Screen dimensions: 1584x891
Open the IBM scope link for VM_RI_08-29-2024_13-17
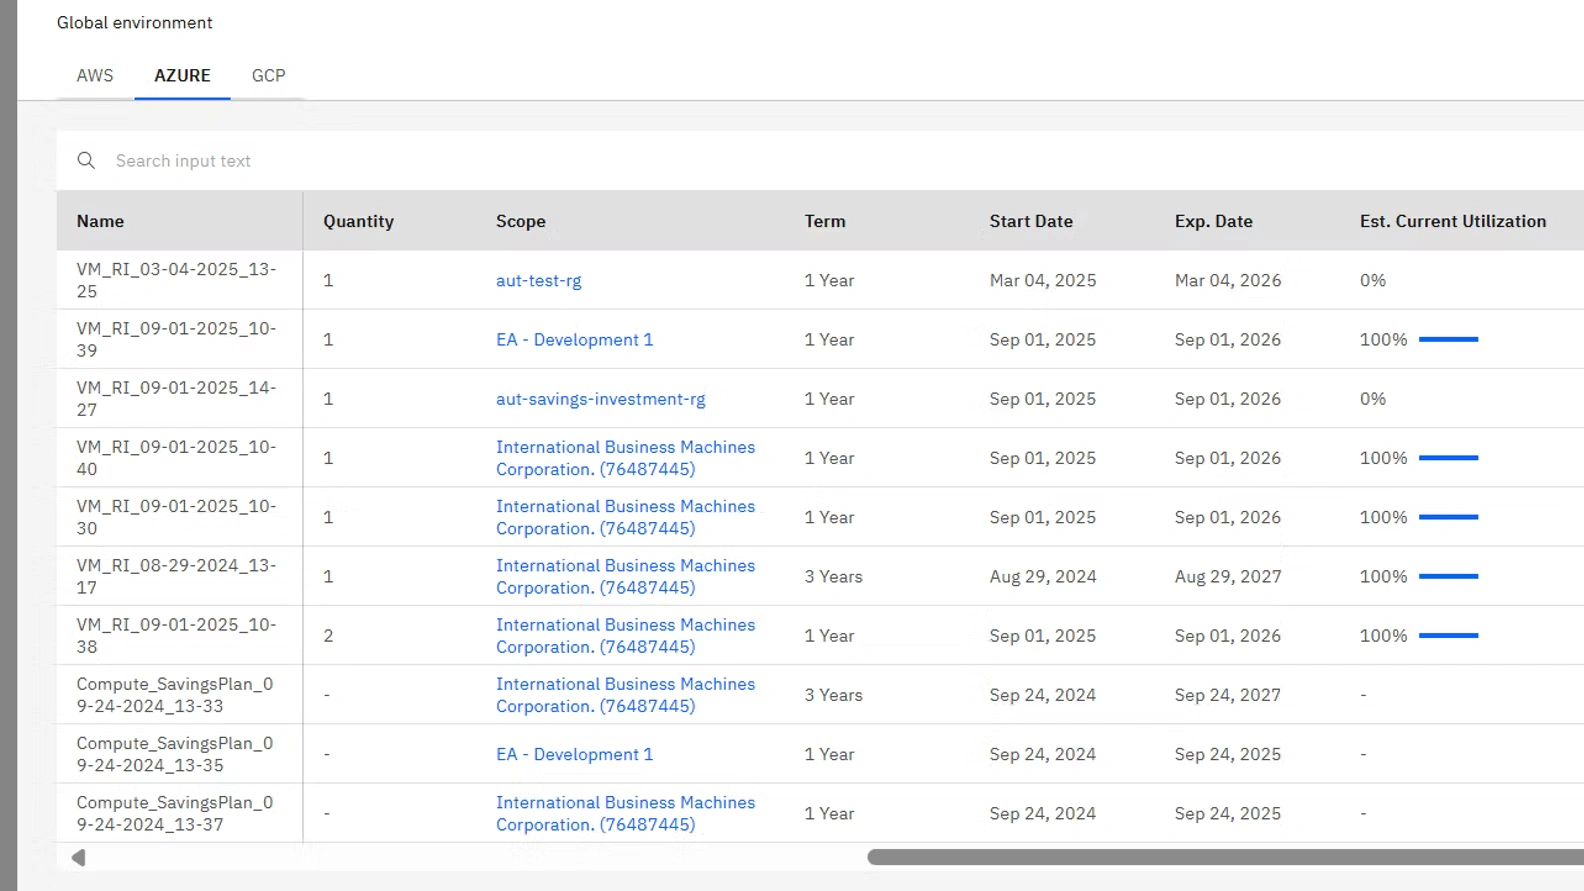625,577
